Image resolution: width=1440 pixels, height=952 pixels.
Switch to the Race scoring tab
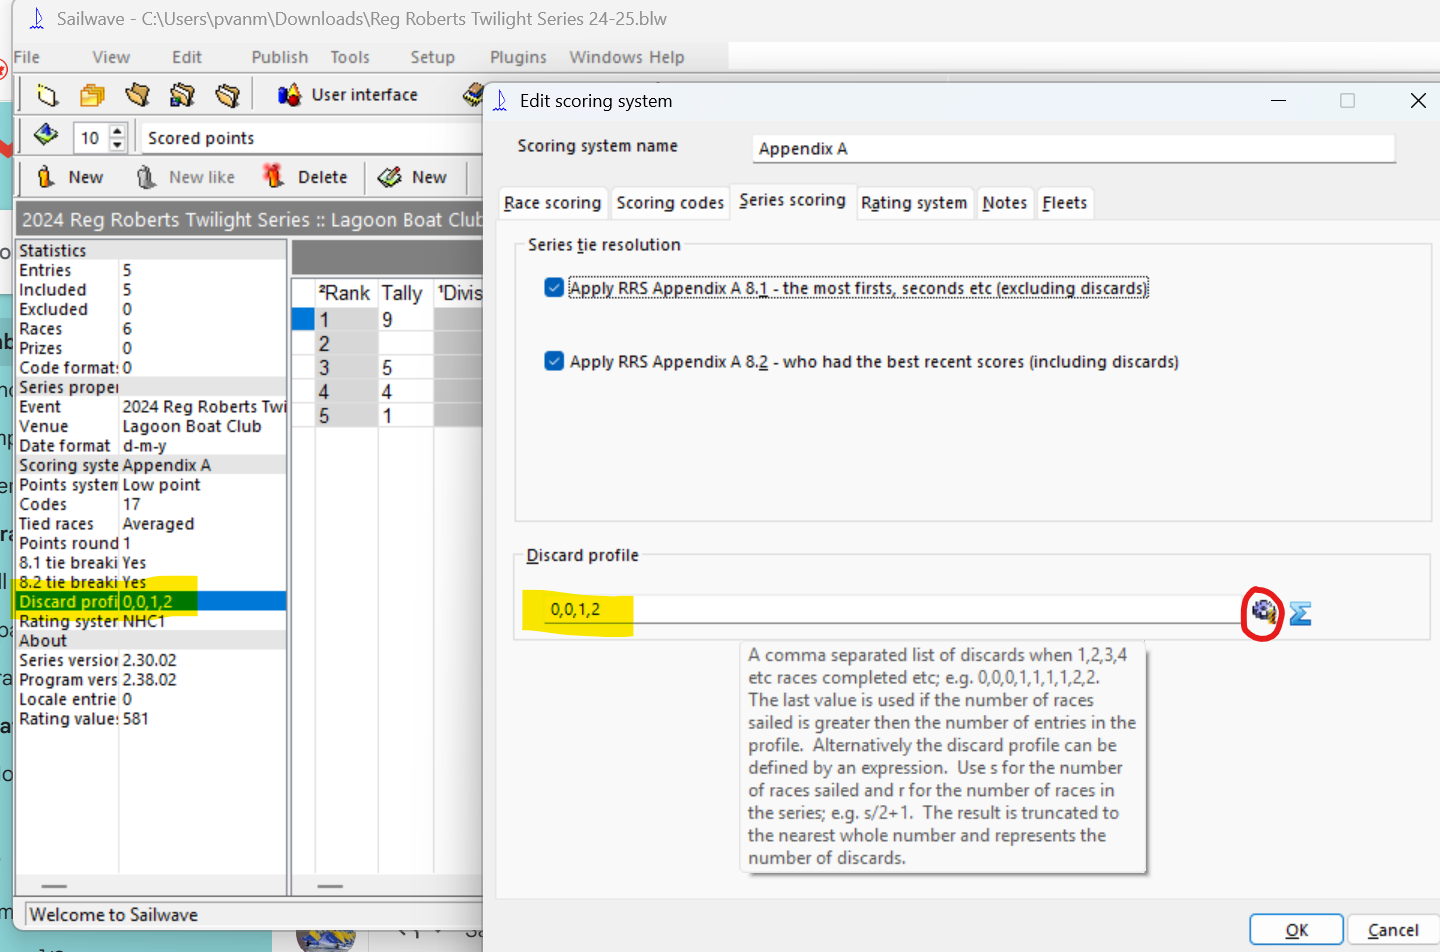point(553,203)
